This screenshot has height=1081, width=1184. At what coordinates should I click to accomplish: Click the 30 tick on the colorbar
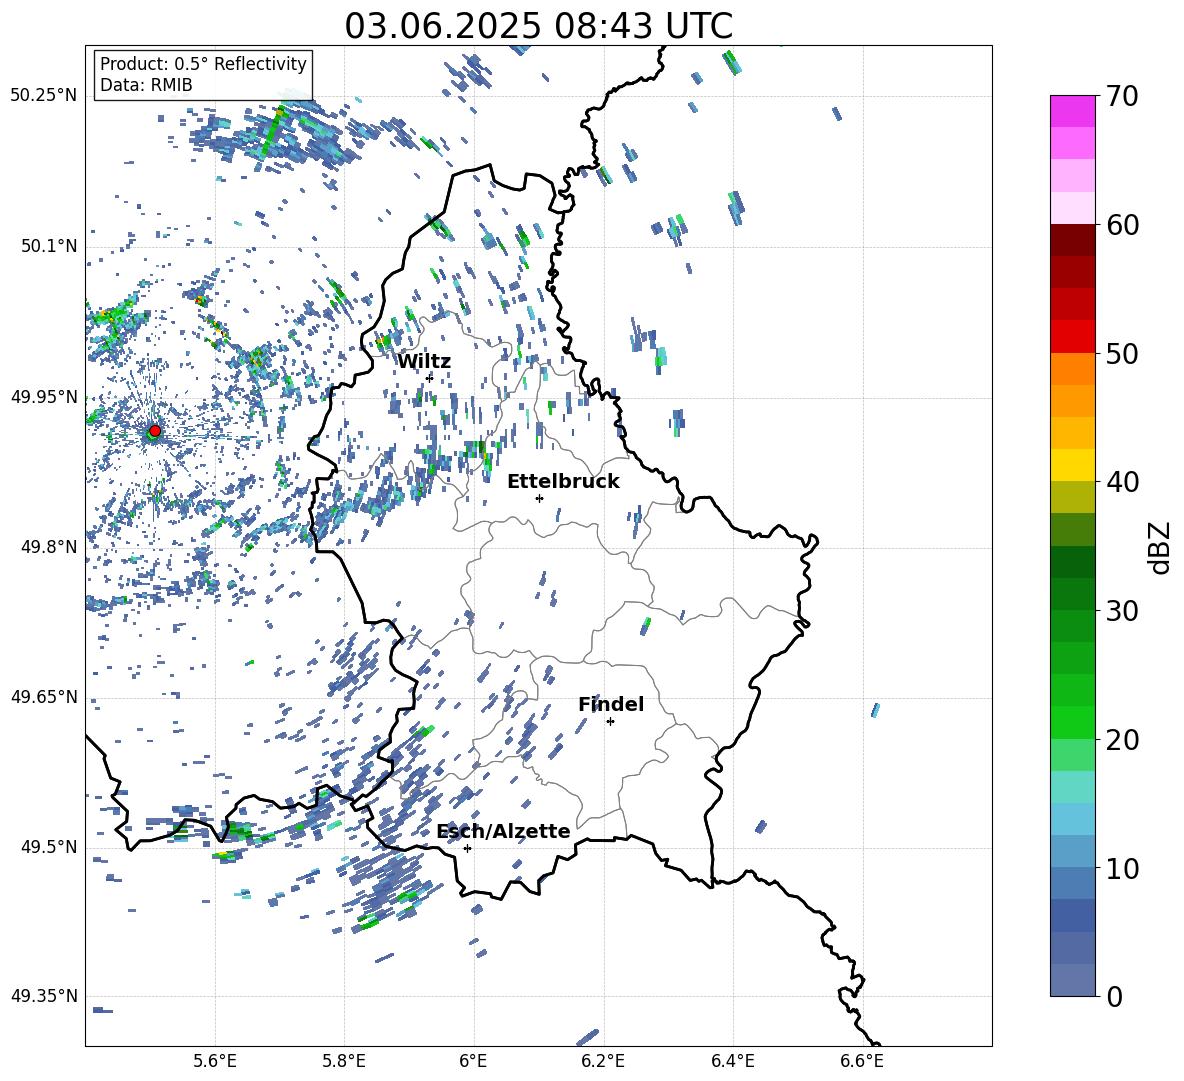pyautogui.click(x=1122, y=611)
